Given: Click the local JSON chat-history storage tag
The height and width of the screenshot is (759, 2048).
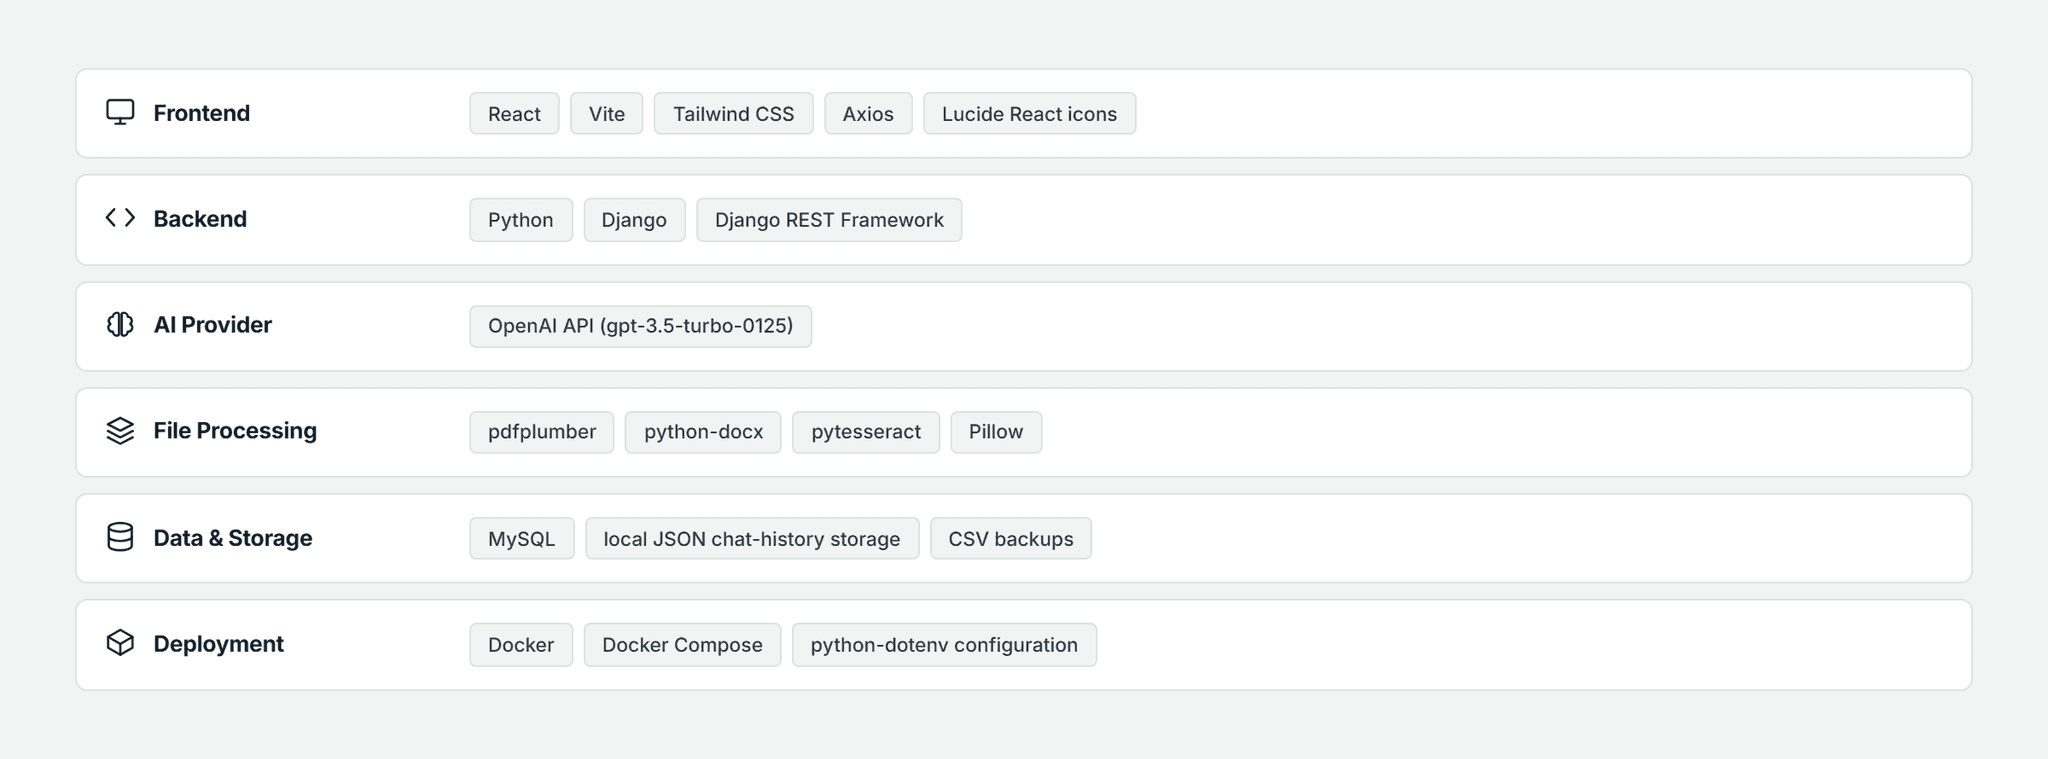Looking at the screenshot, I should [752, 538].
